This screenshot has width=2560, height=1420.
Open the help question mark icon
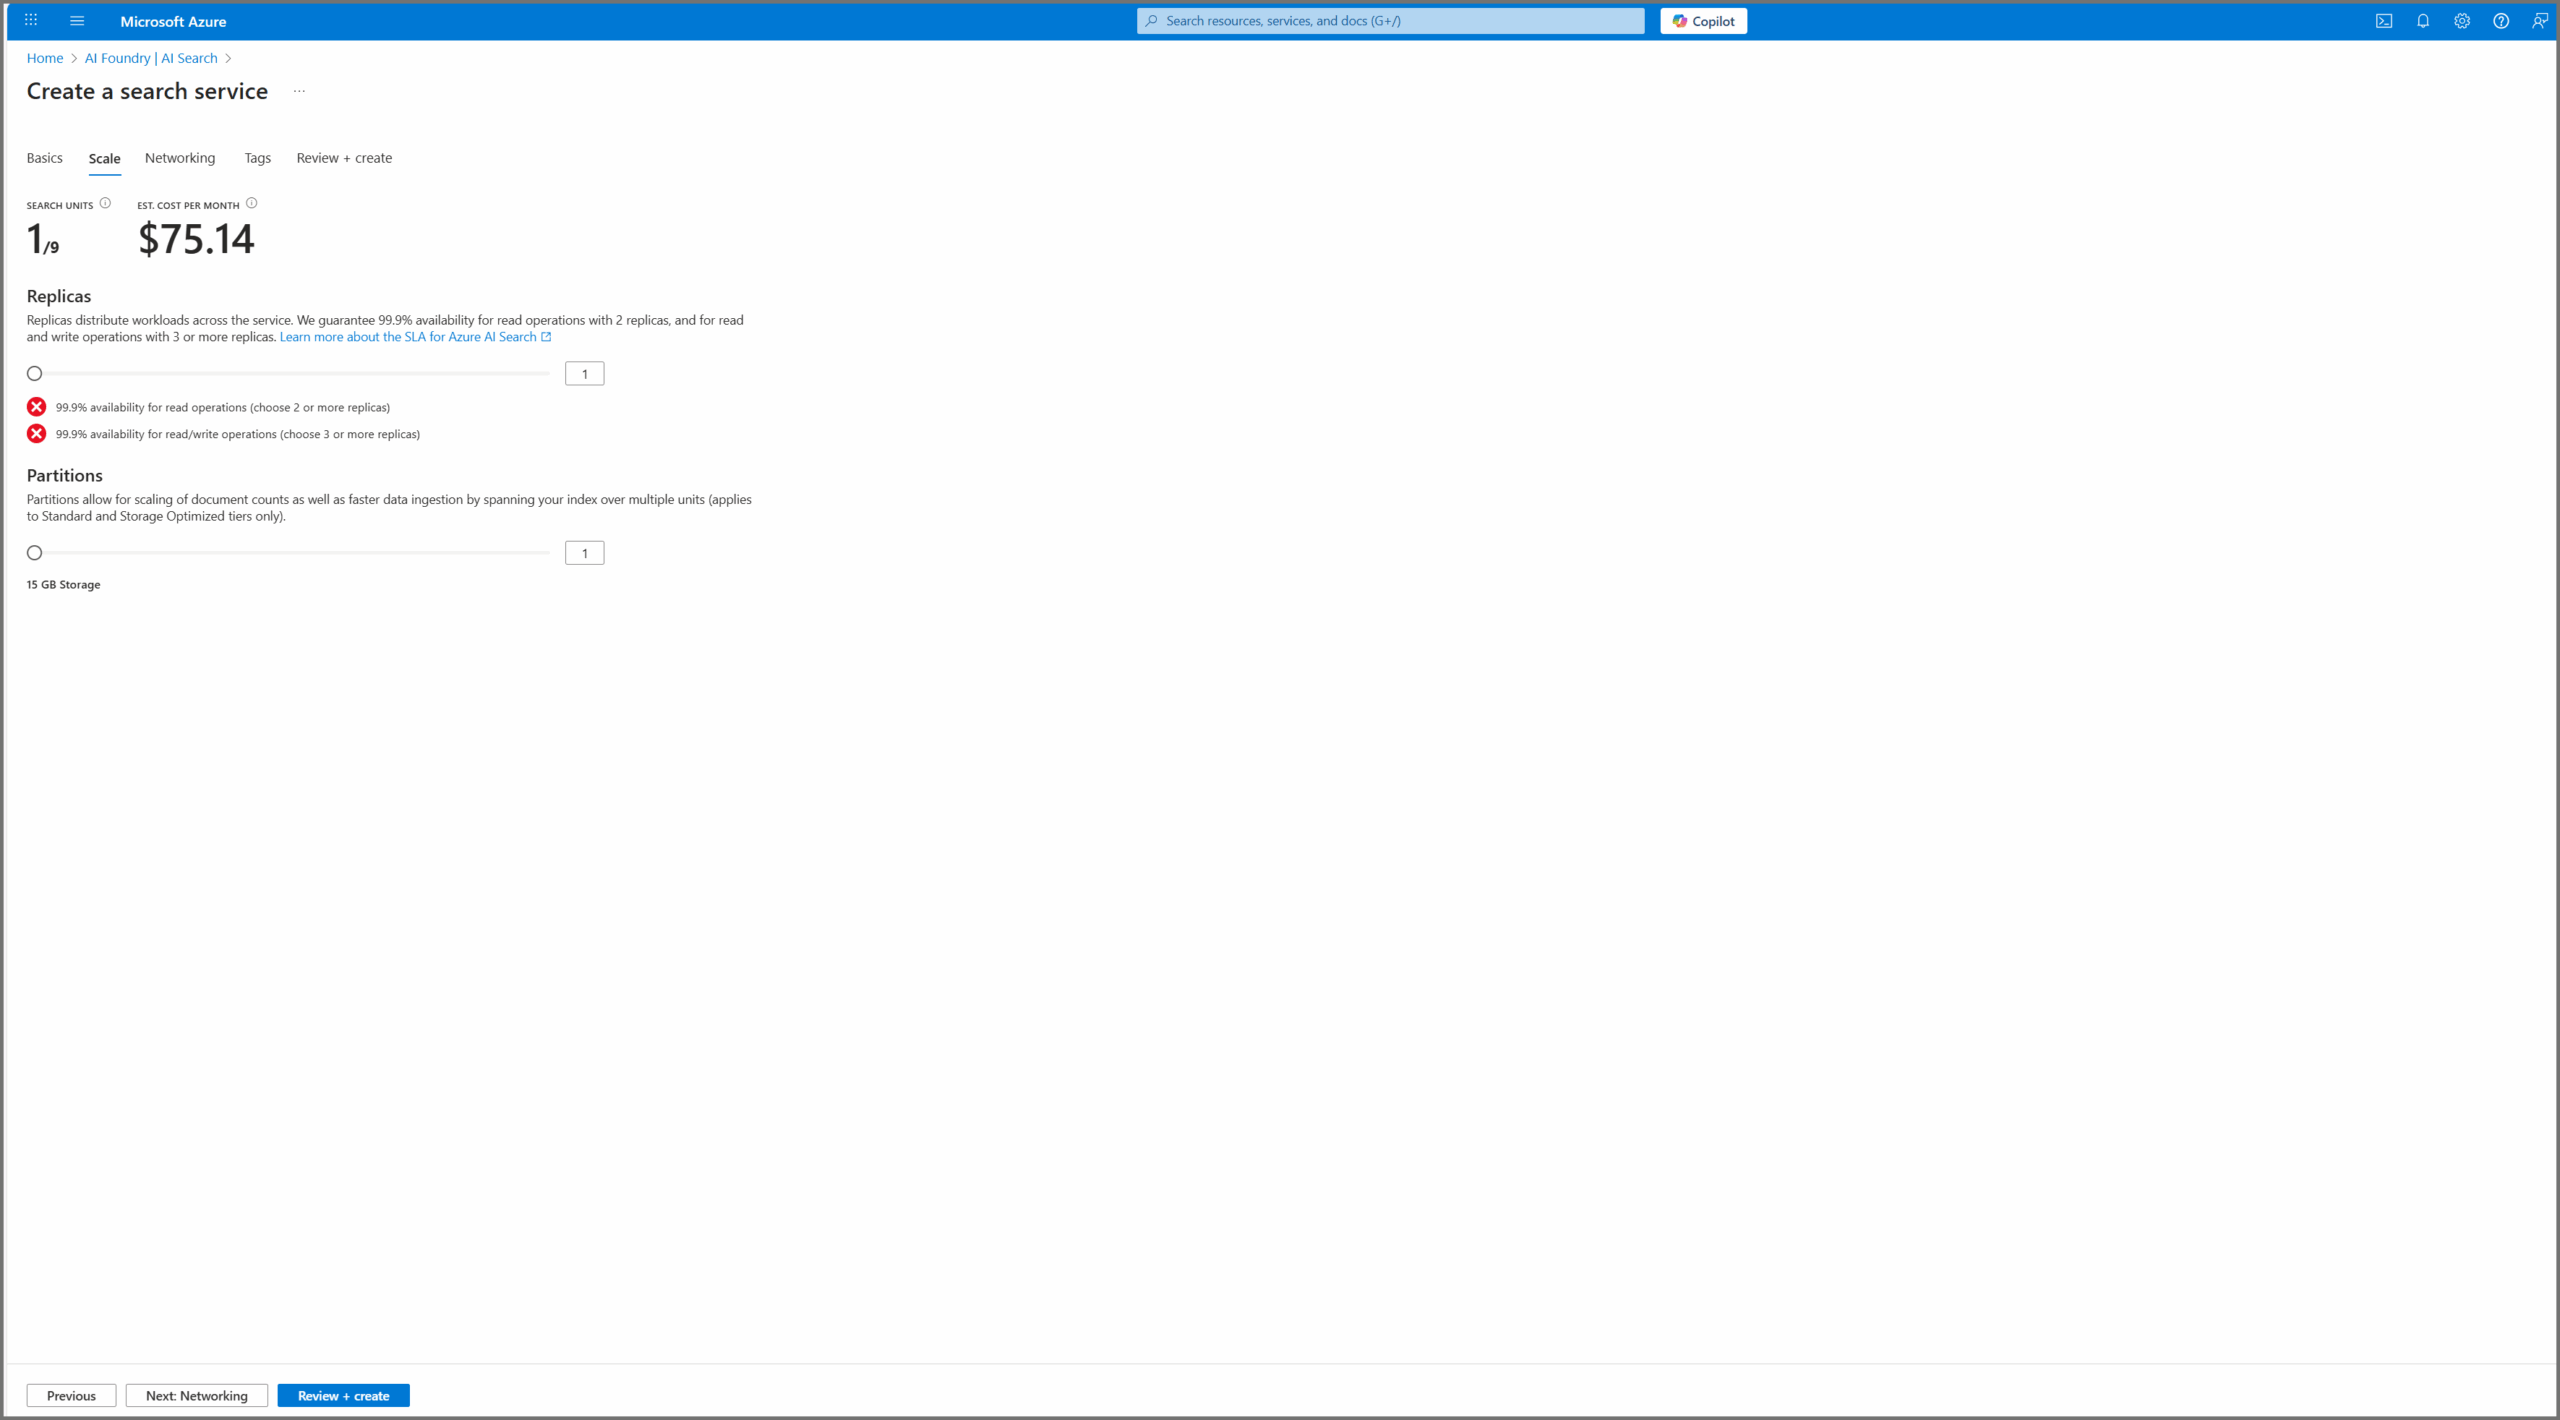pyautogui.click(x=2501, y=20)
